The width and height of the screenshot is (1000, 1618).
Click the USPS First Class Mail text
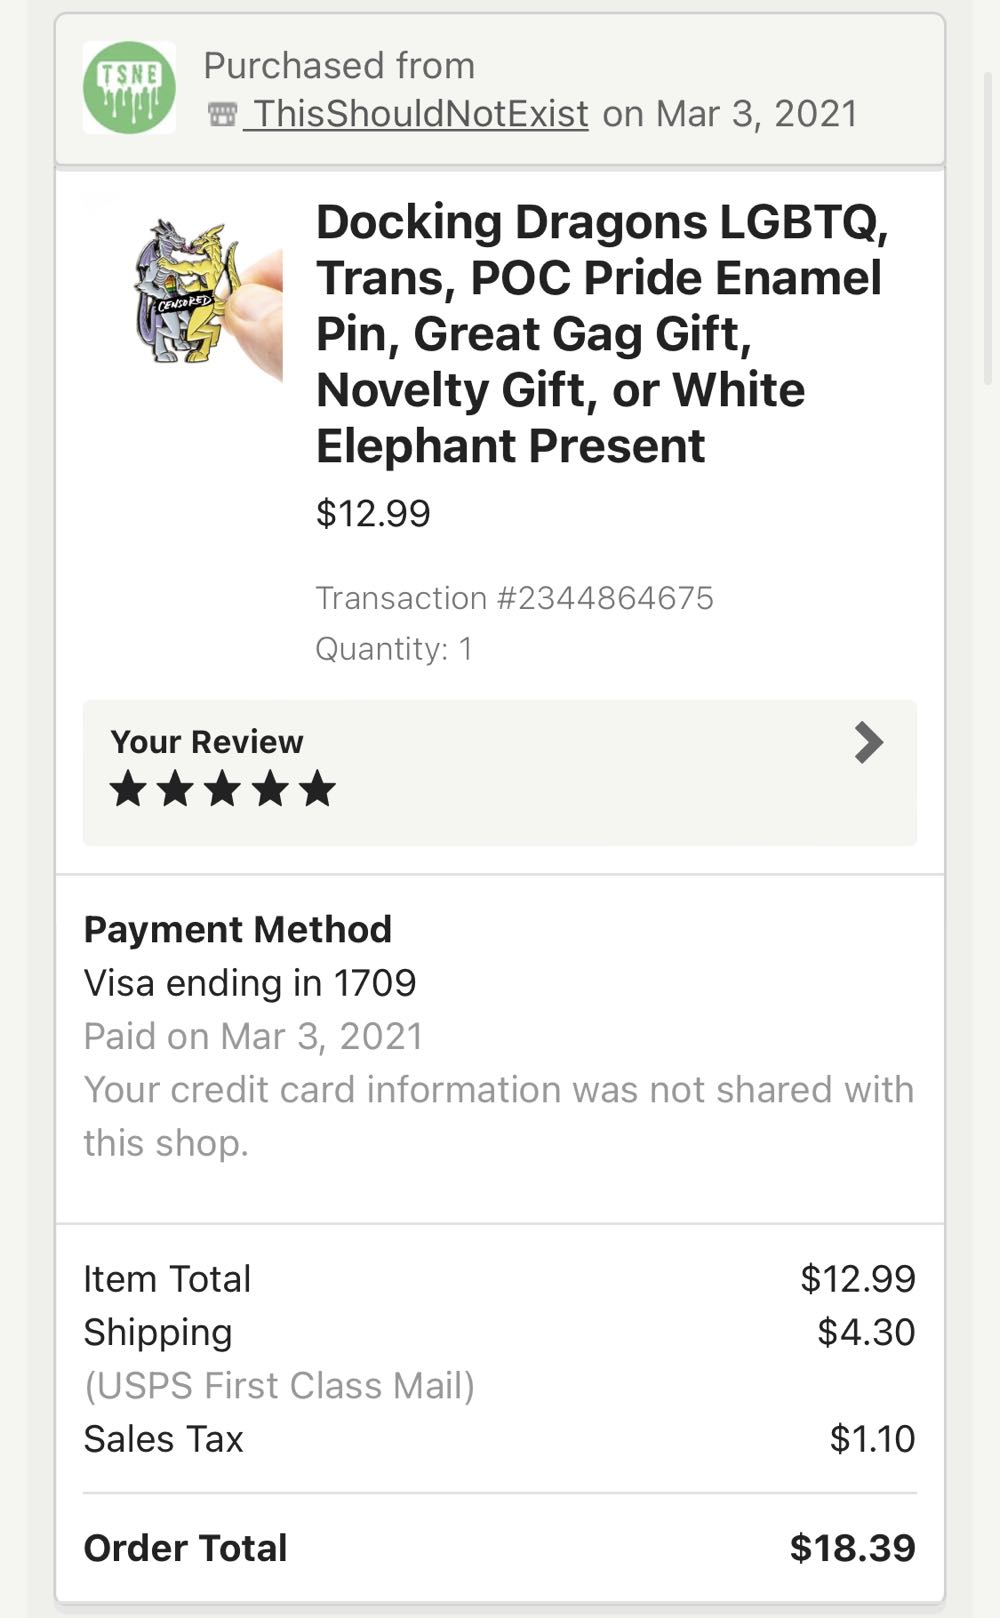click(x=279, y=1386)
